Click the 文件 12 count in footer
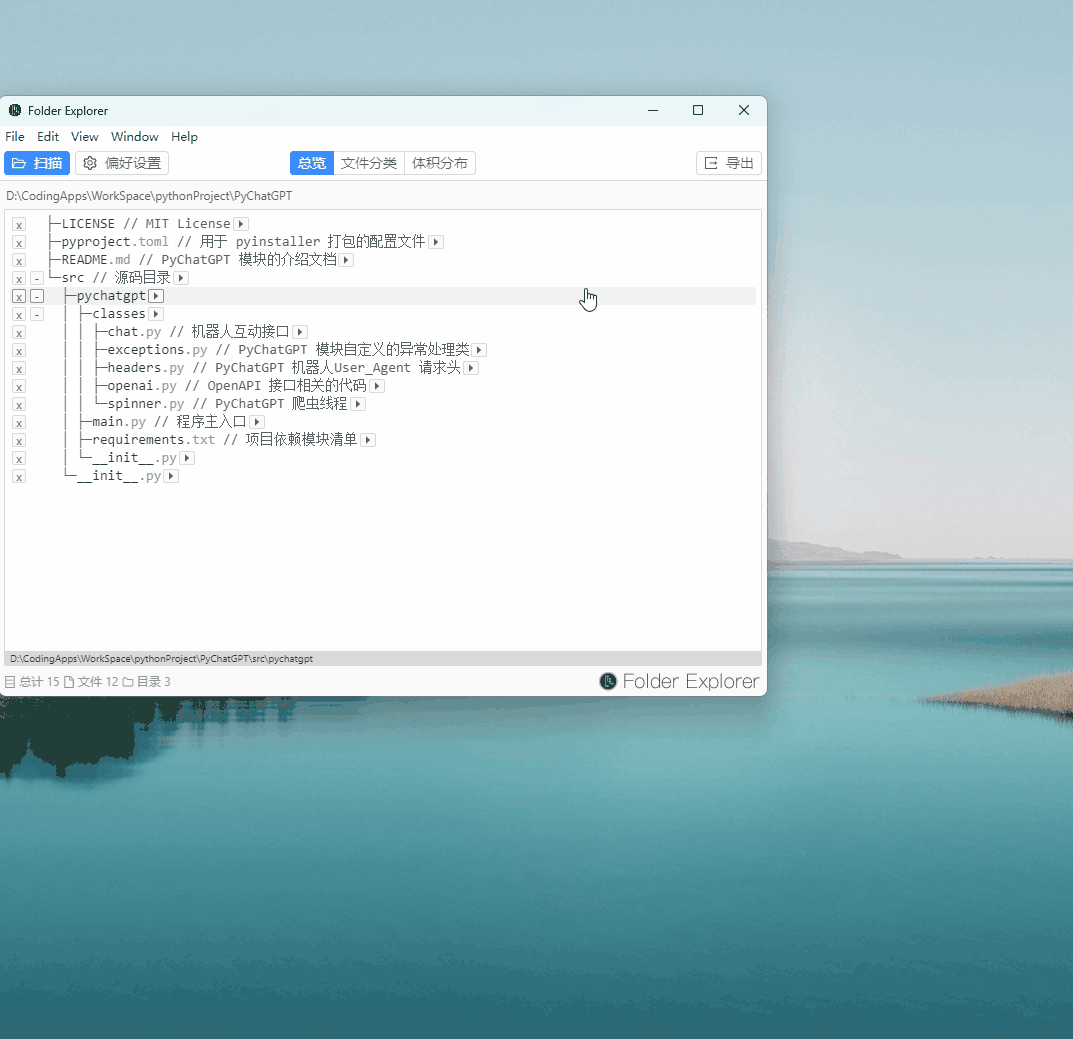1073x1039 pixels. (92, 682)
